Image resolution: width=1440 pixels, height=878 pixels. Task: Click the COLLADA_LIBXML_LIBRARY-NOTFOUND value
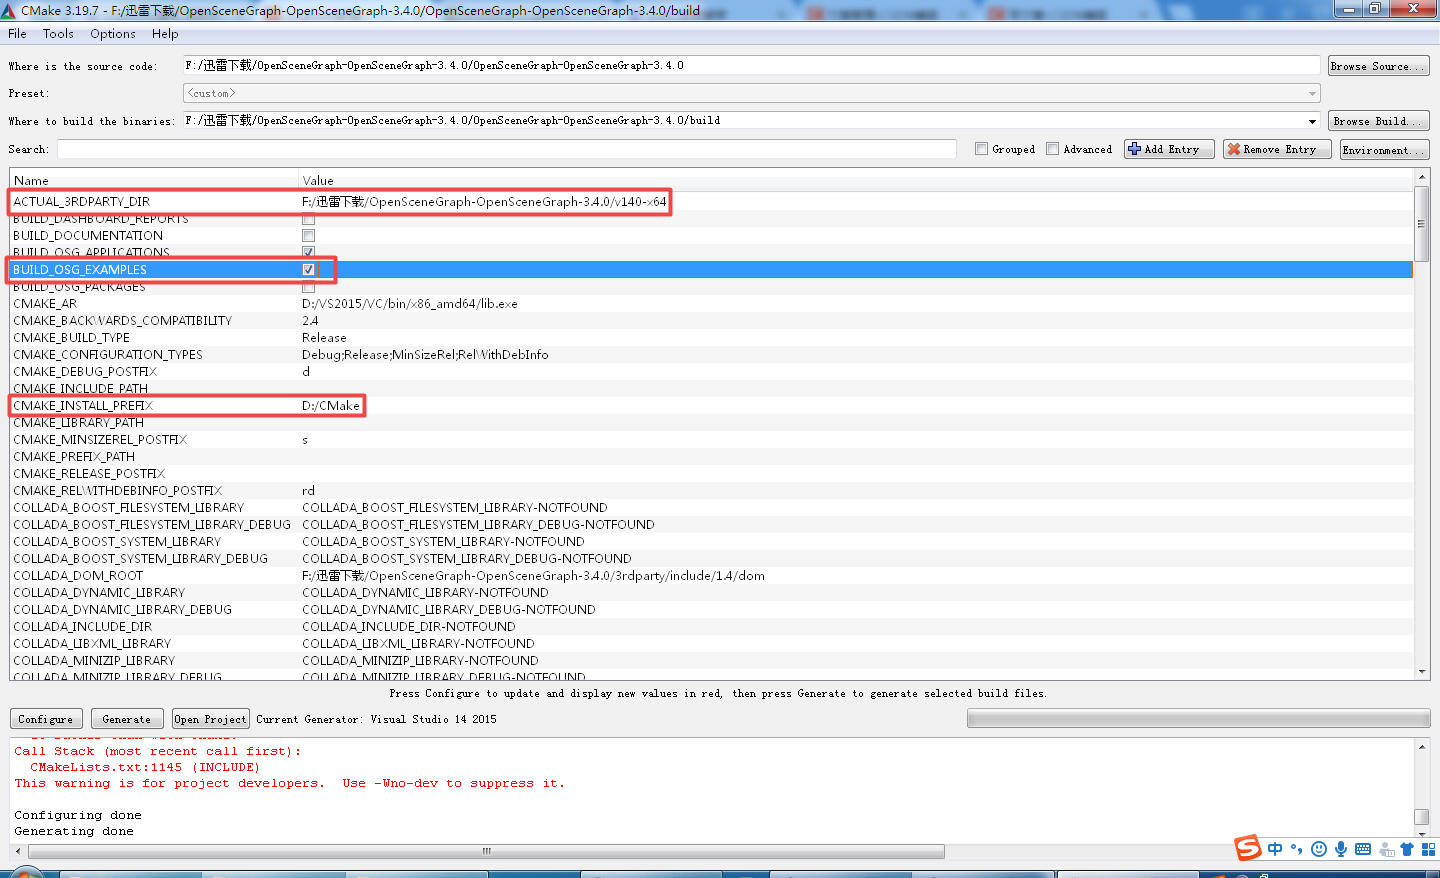[418, 644]
